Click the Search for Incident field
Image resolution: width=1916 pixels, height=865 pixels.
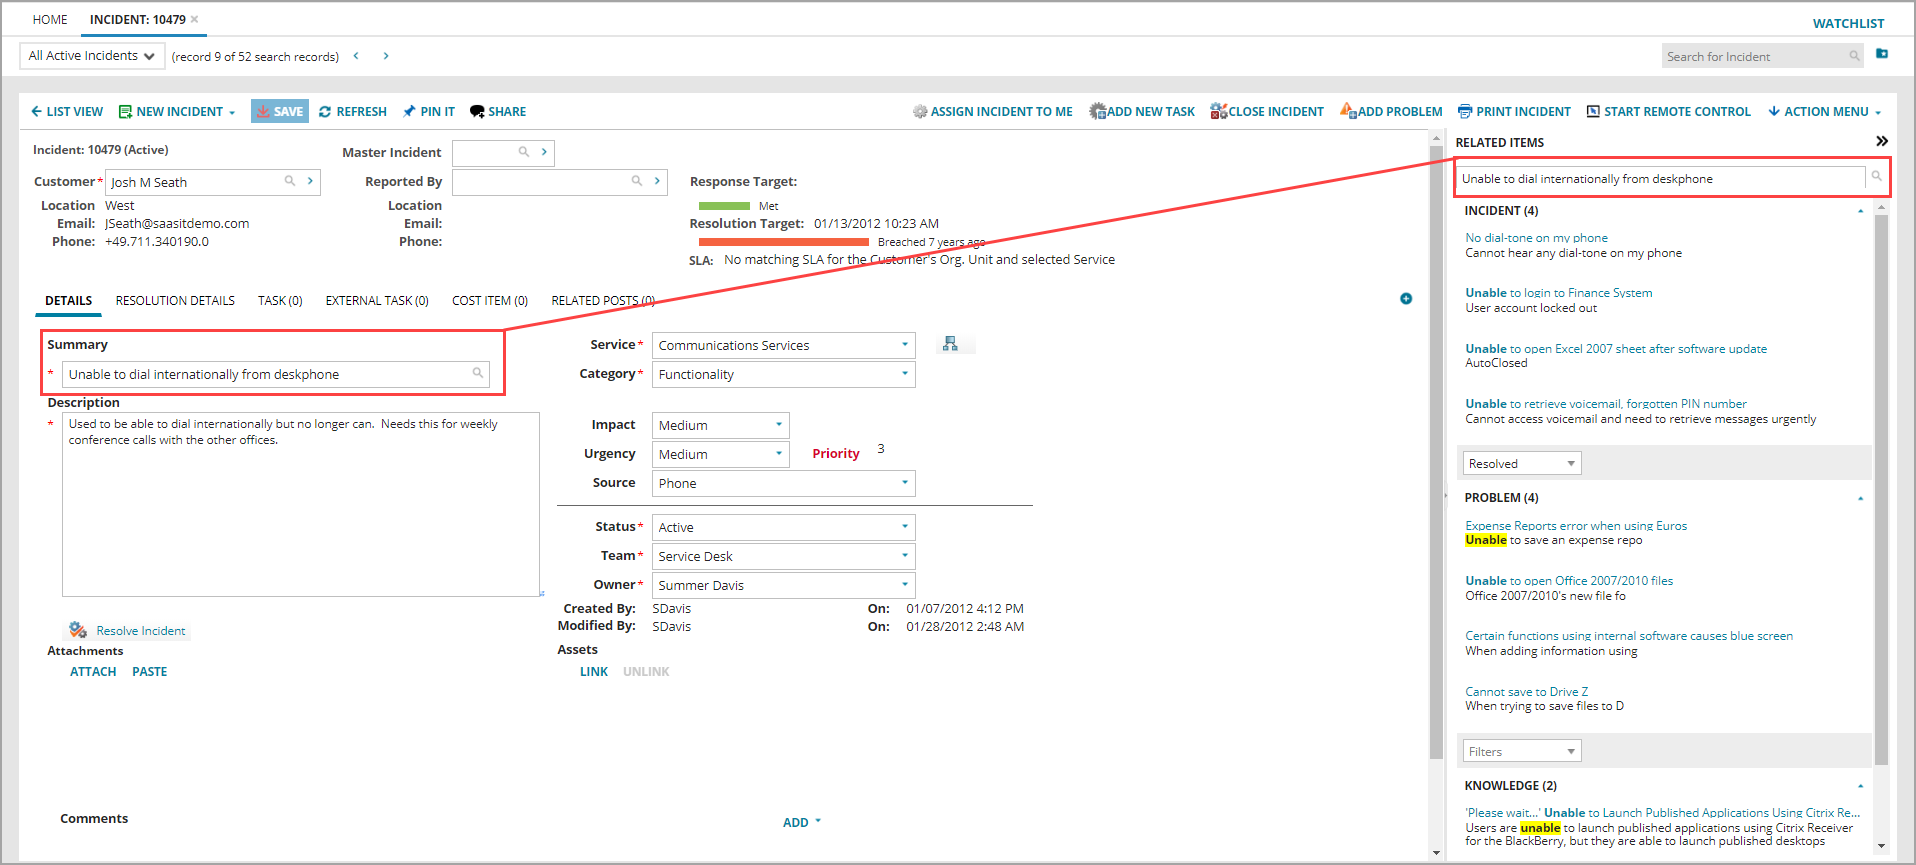[x=1755, y=57]
